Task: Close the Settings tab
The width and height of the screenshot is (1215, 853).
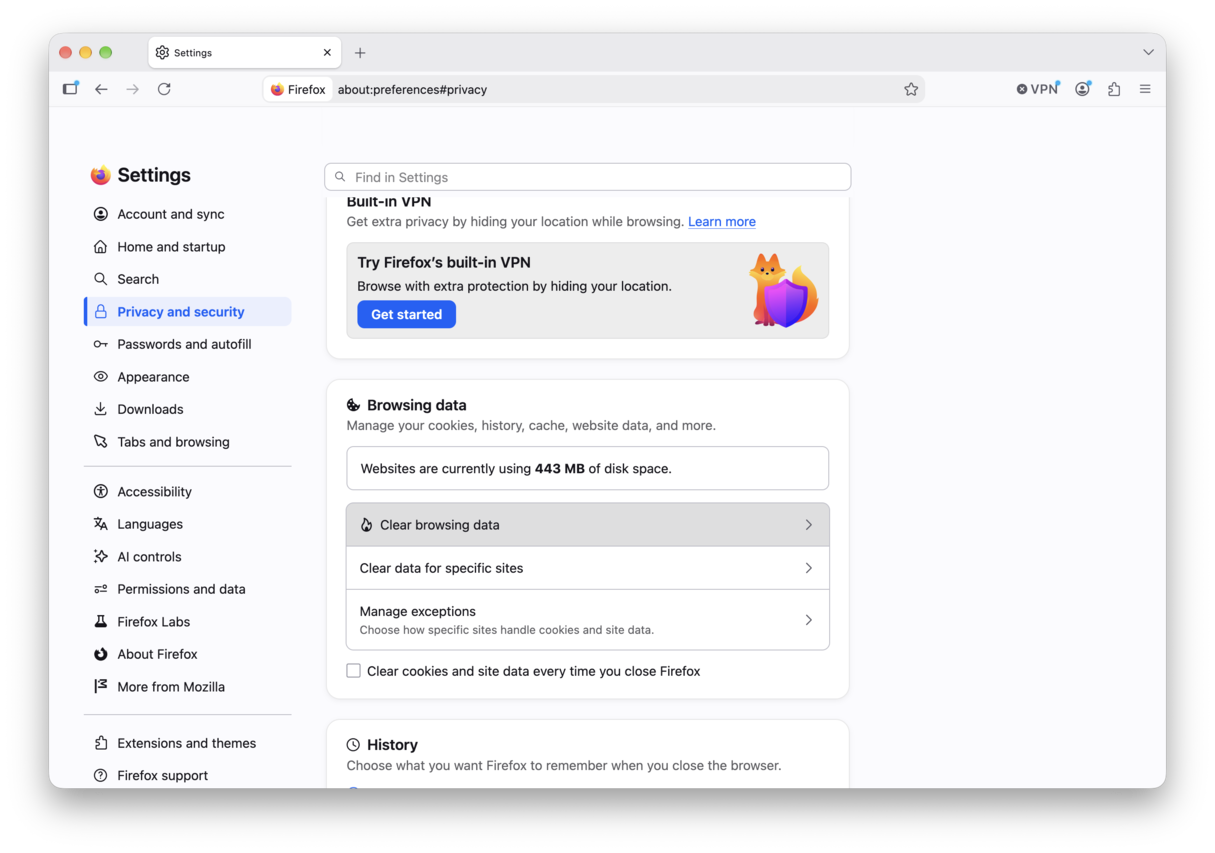Action: tap(327, 53)
